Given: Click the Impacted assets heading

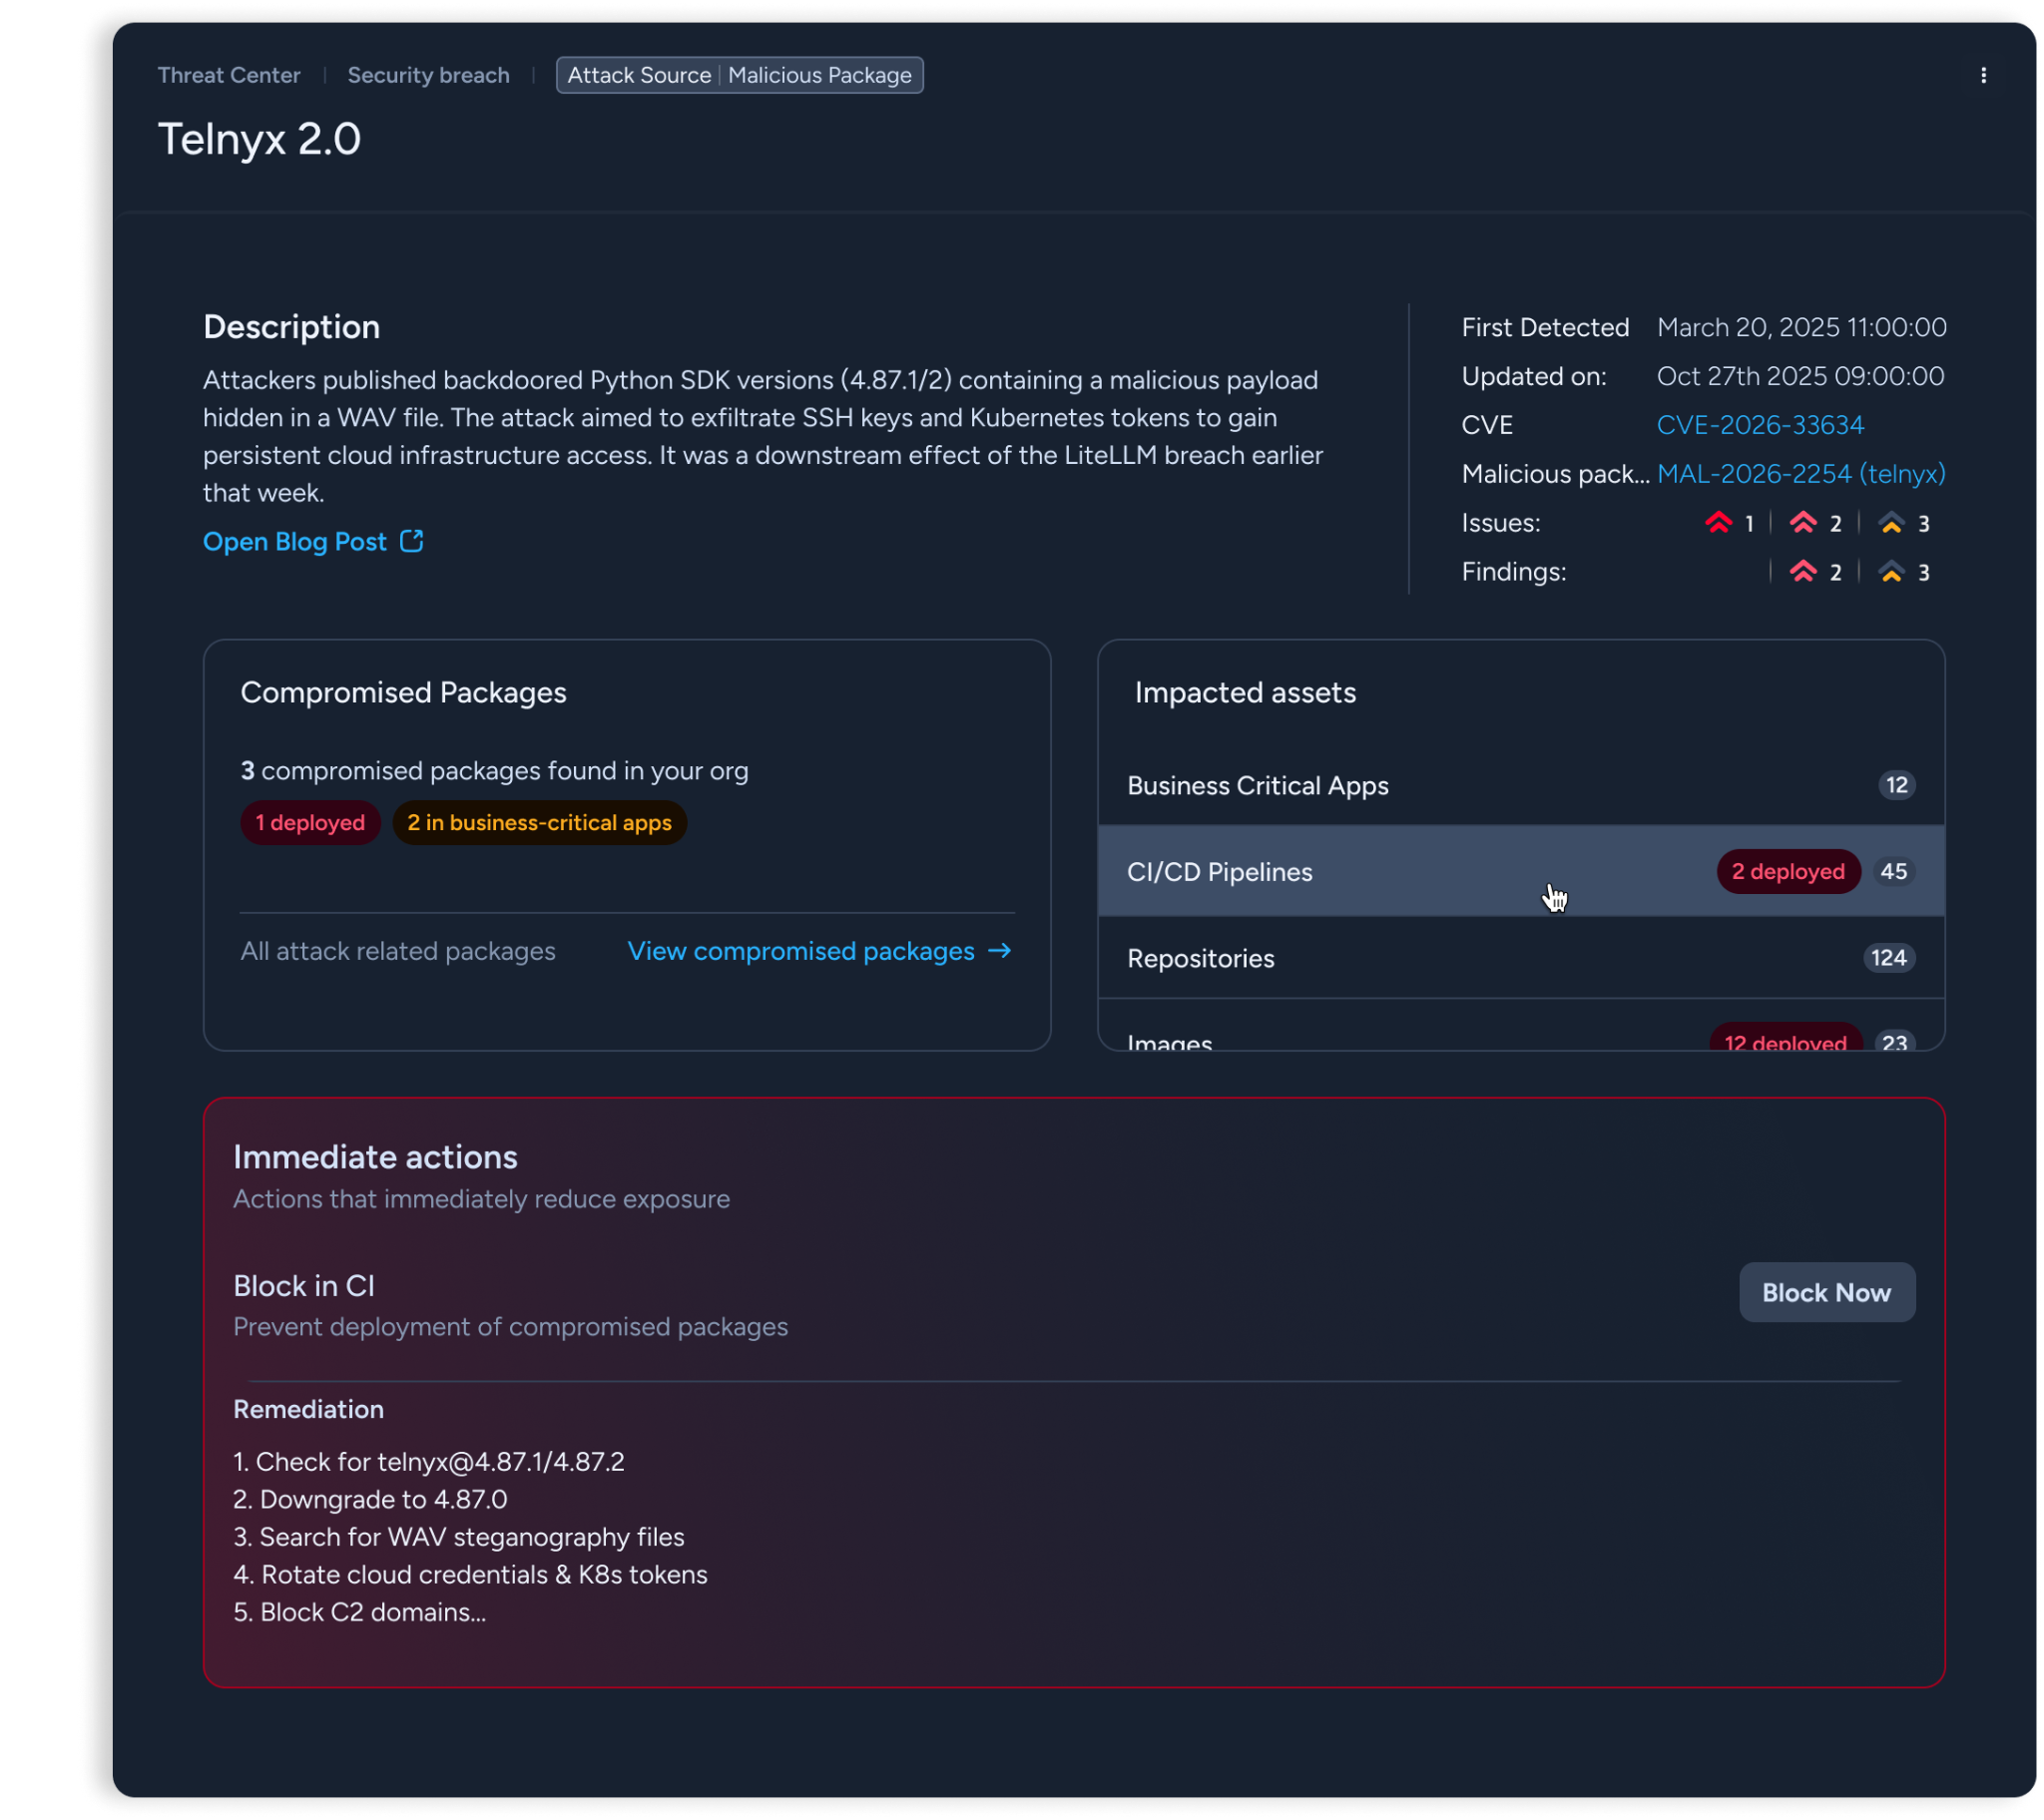Looking at the screenshot, I should (x=1245, y=692).
